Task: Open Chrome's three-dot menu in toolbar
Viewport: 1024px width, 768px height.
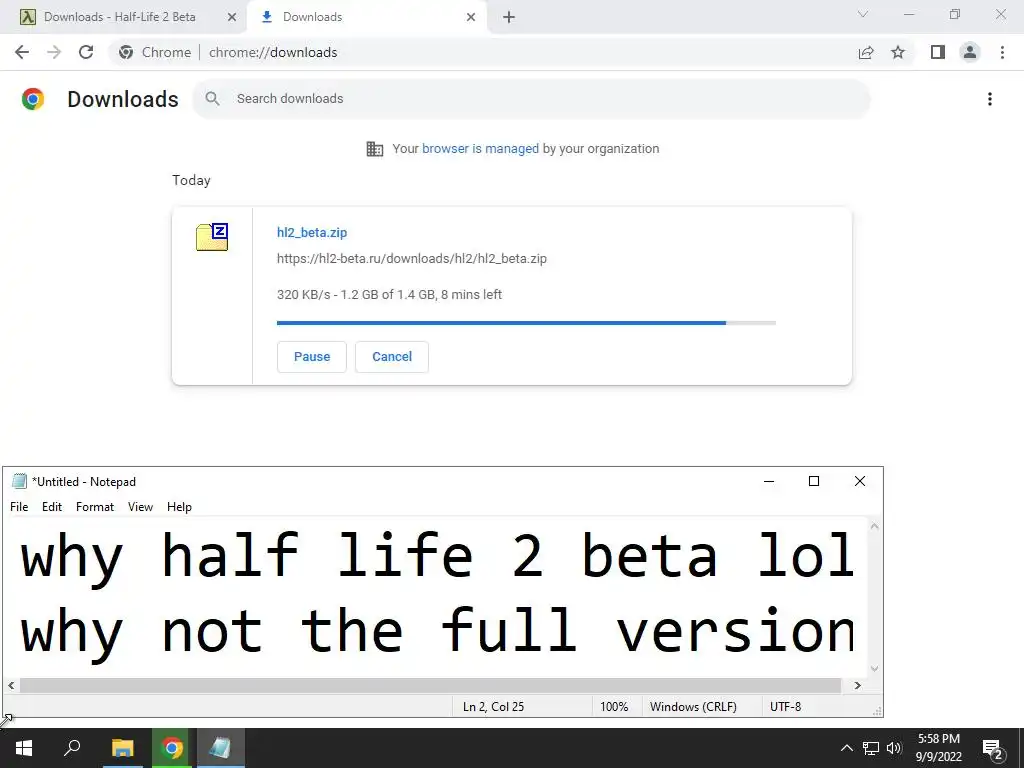Action: pyautogui.click(x=1002, y=52)
